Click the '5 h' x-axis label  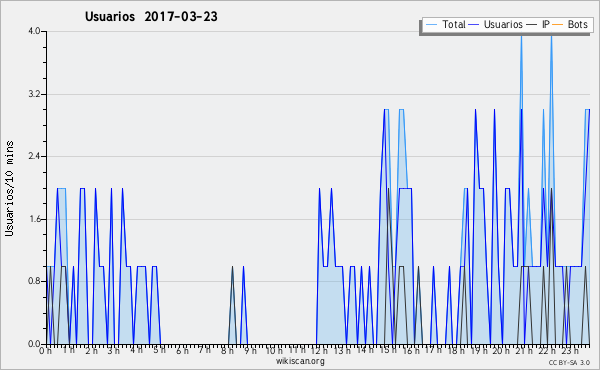point(159,351)
